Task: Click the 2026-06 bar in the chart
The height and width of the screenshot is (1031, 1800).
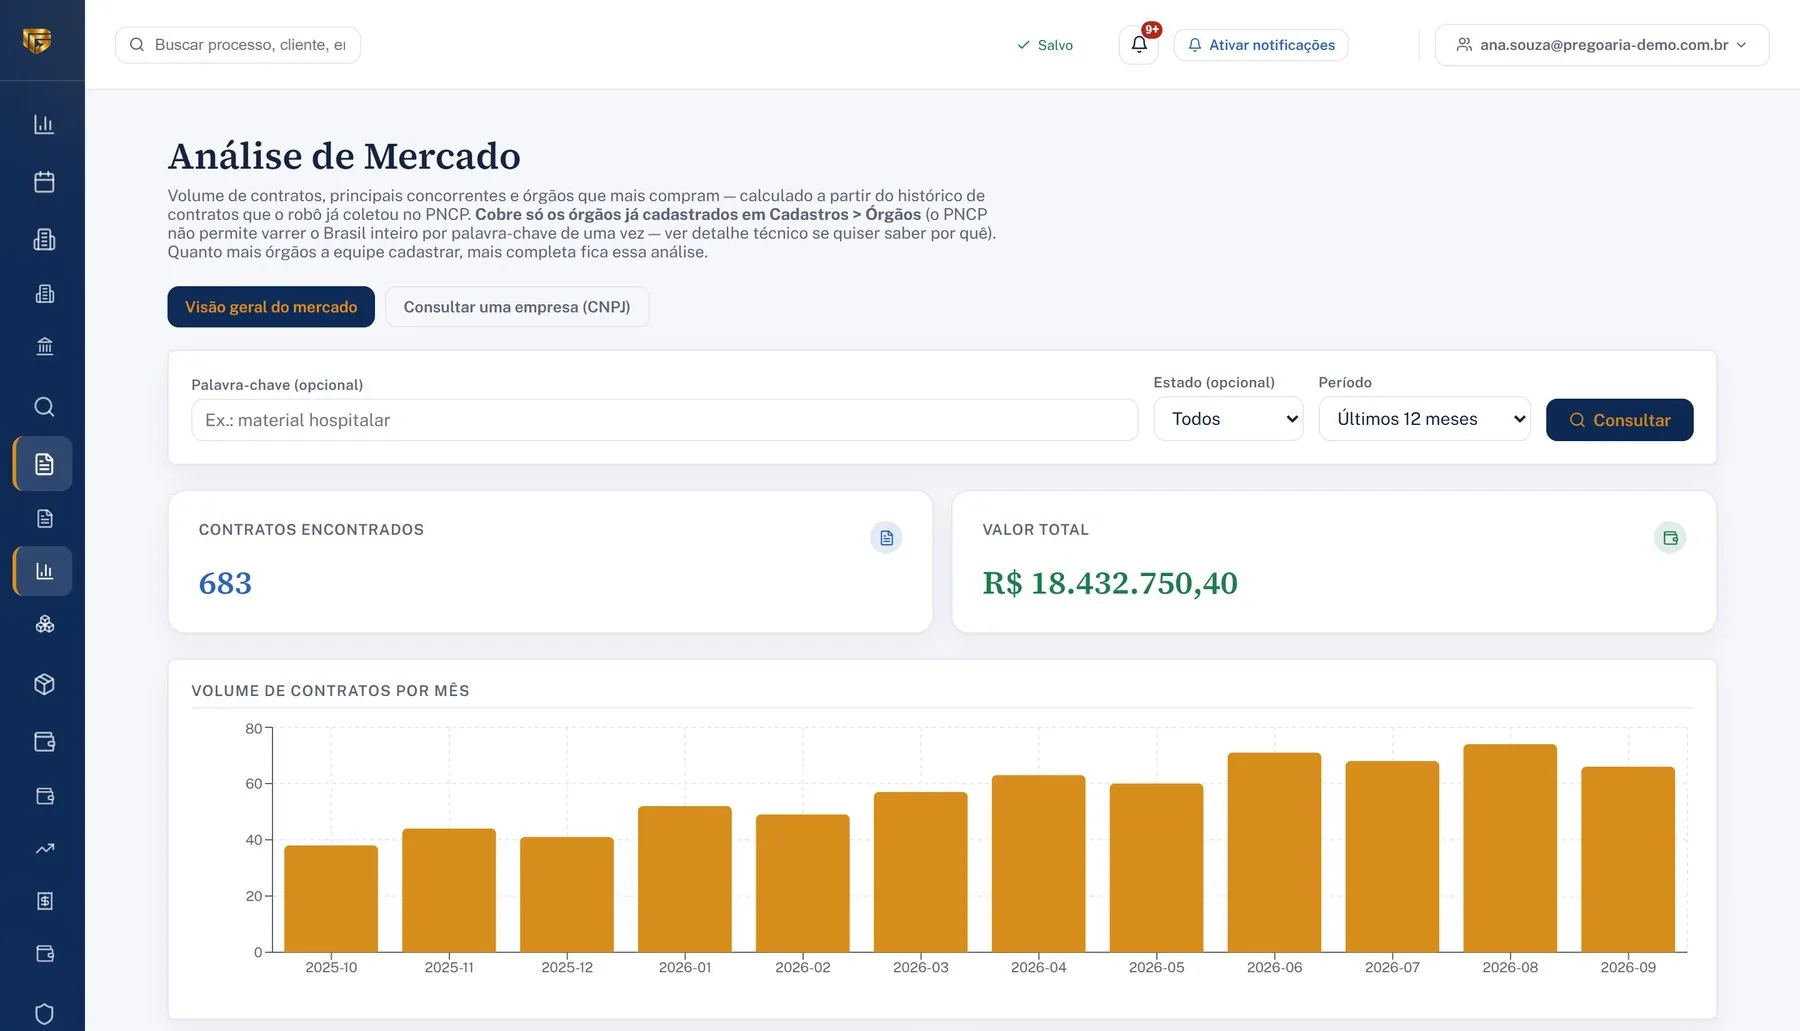Action: [x=1274, y=852]
